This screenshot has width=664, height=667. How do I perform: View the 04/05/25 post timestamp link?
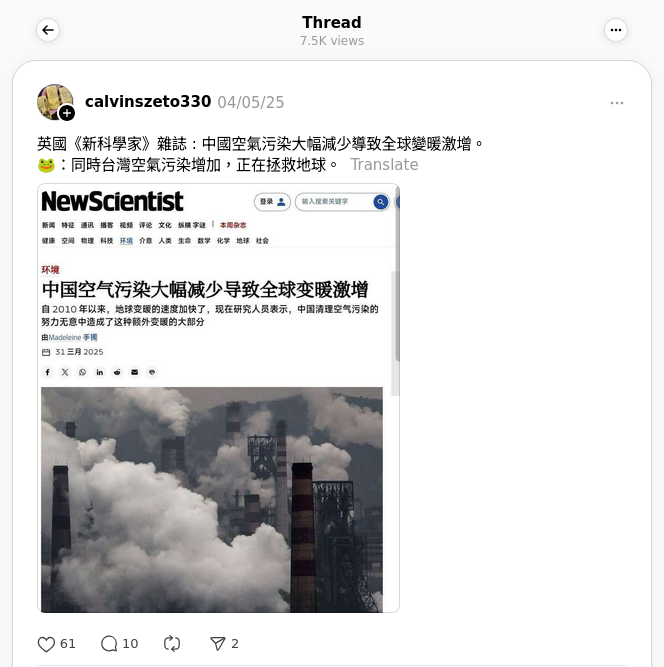pos(251,103)
